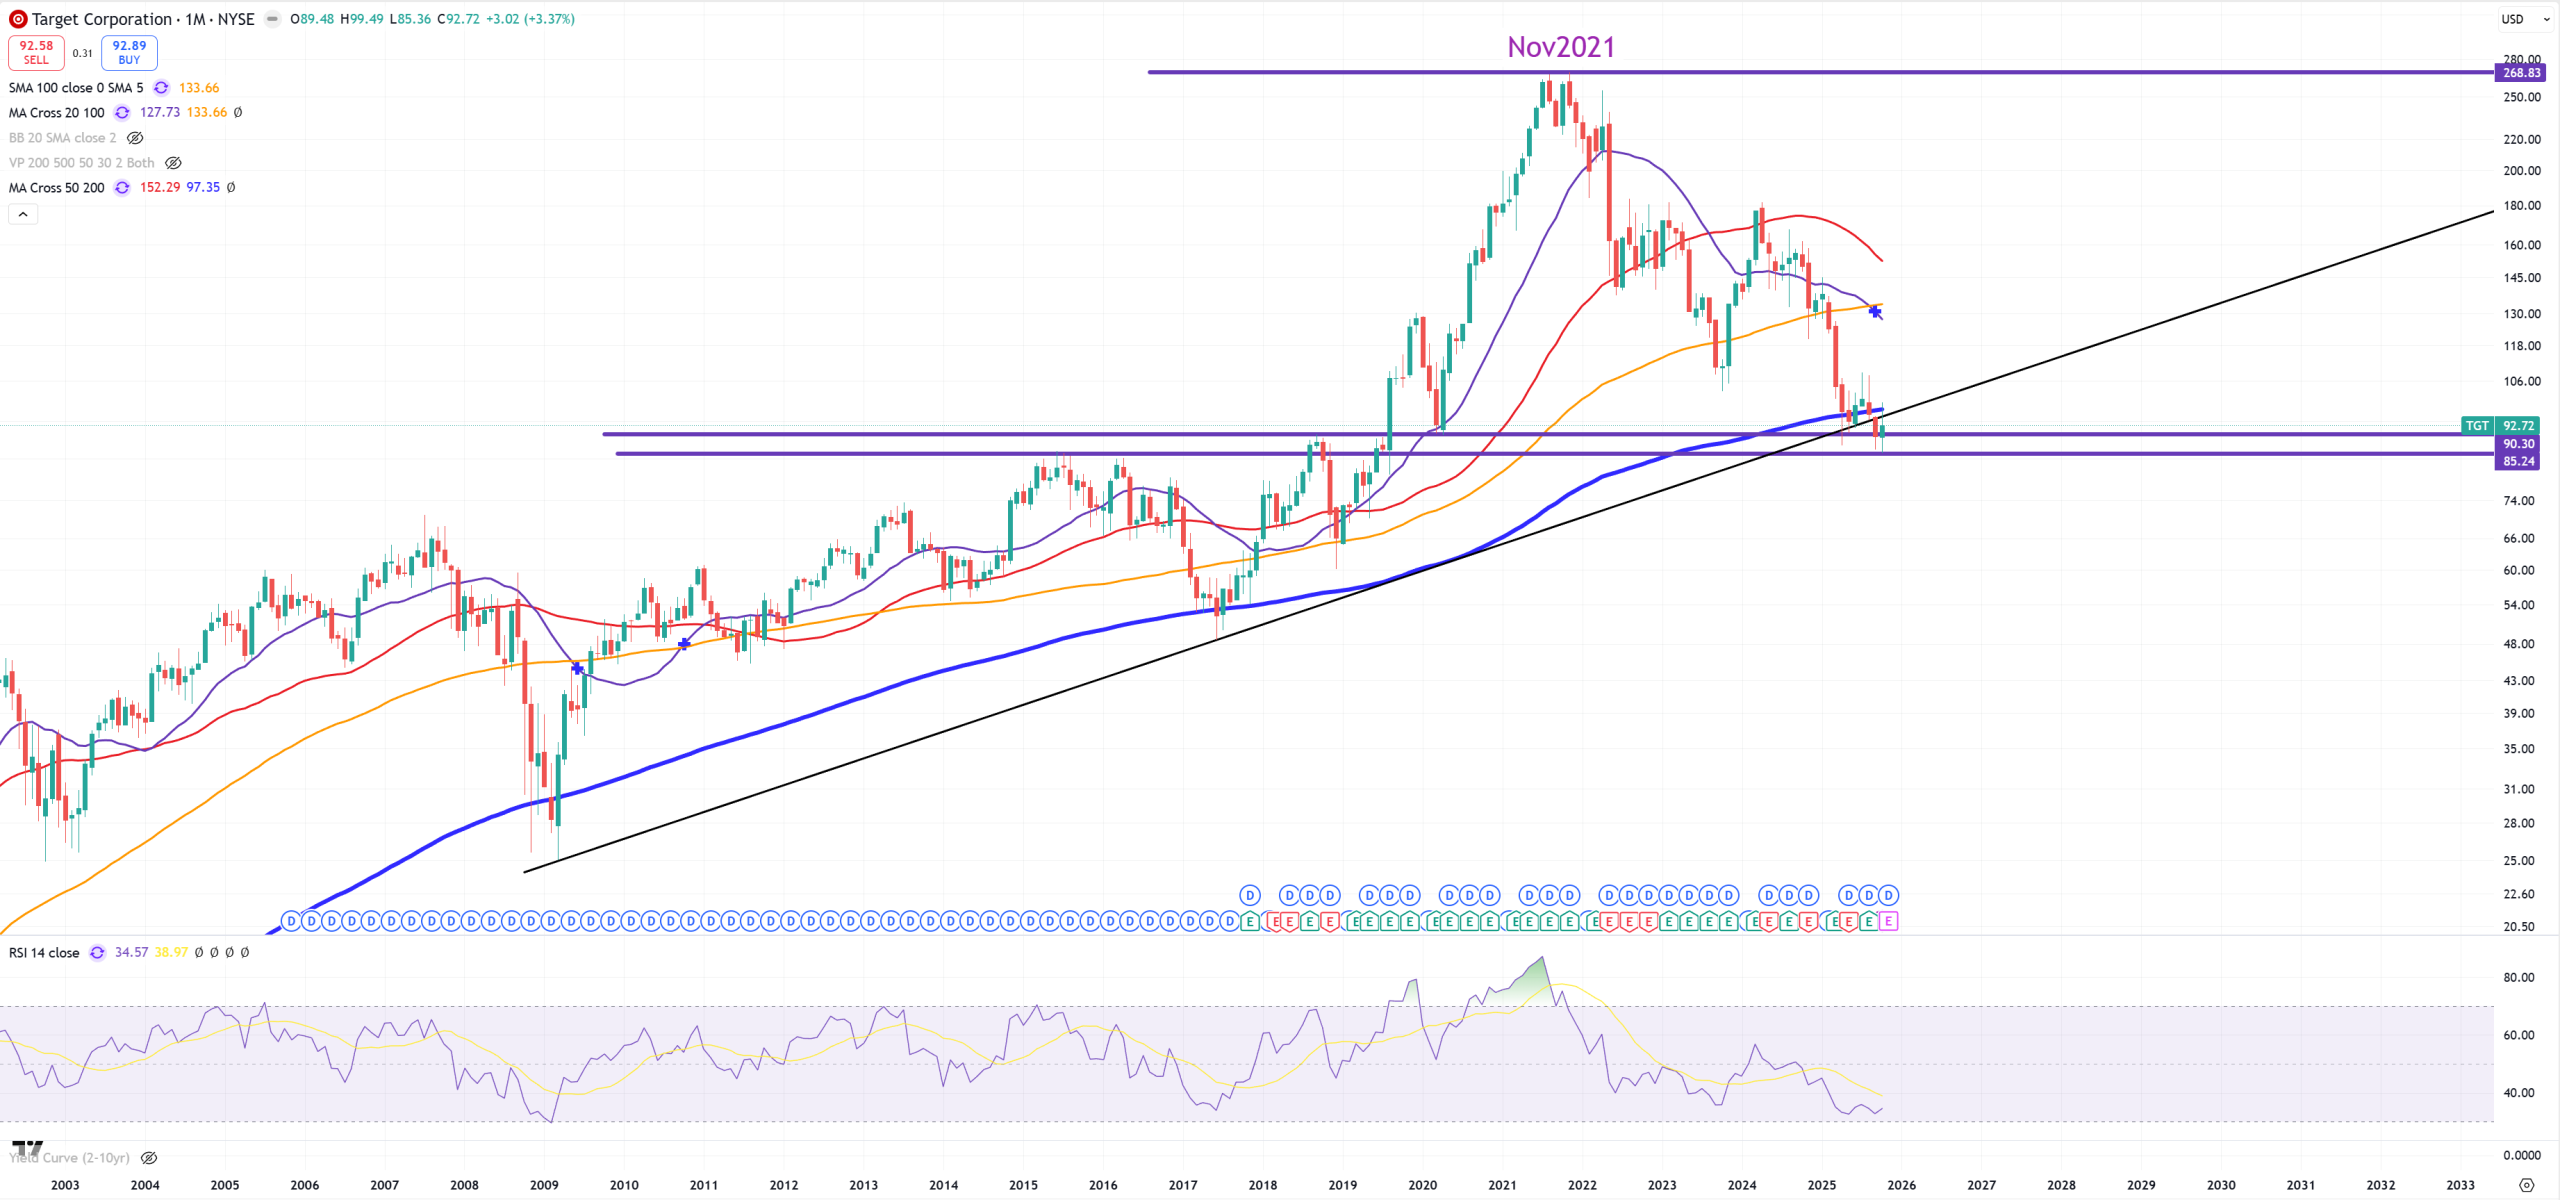Click the Target Corporation logo icon
Image resolution: width=2560 pixels, height=1200 pixels.
click(18, 19)
